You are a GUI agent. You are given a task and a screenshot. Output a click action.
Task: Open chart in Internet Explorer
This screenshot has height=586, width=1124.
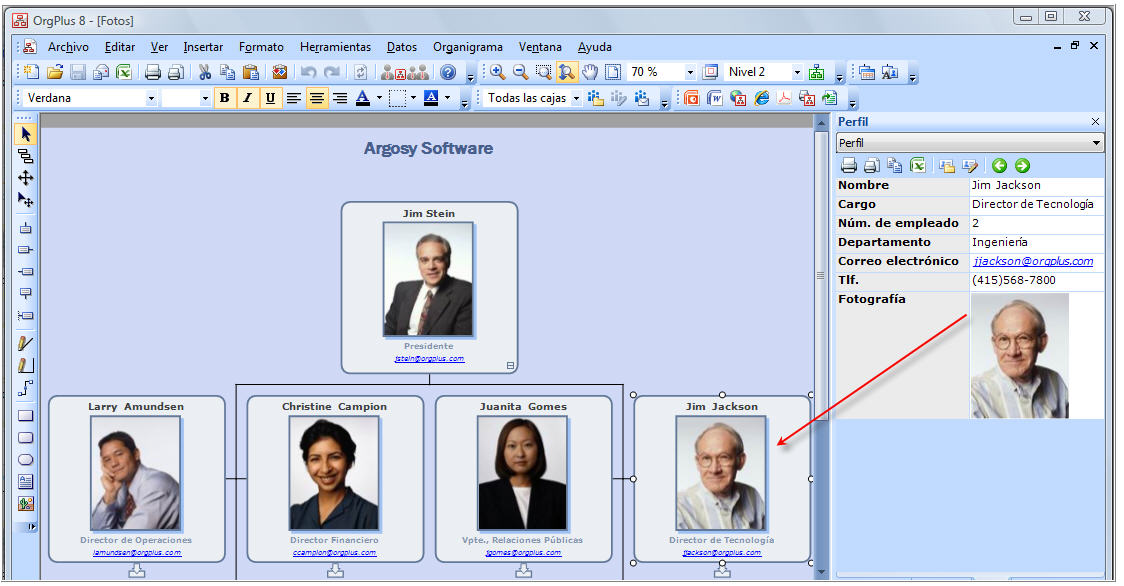point(761,98)
